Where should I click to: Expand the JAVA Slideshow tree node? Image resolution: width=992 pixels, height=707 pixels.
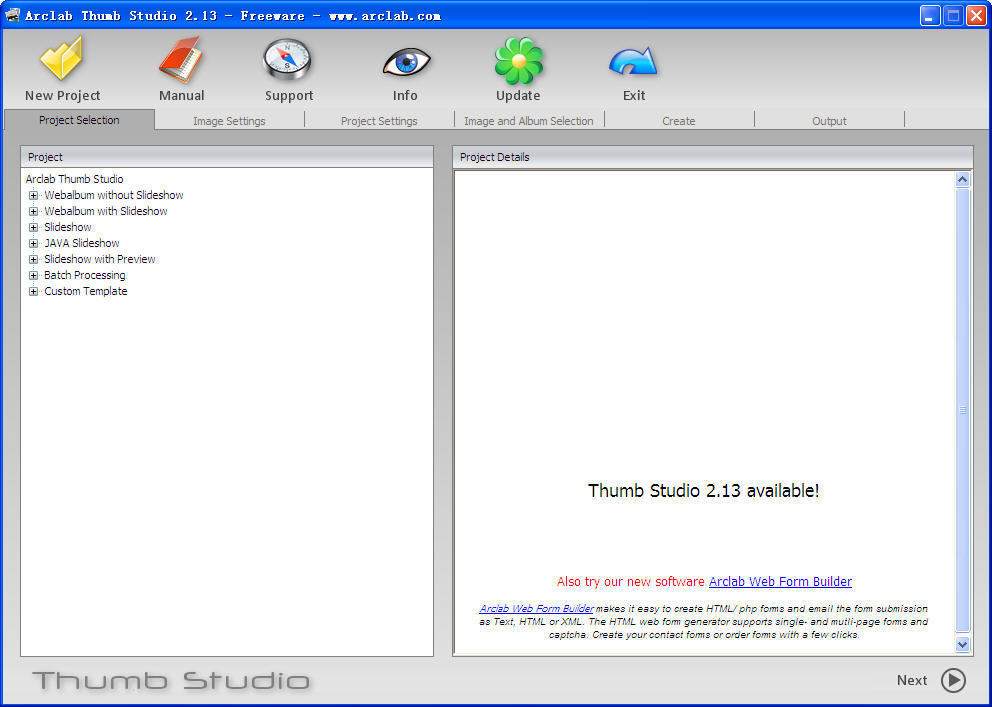(x=34, y=244)
